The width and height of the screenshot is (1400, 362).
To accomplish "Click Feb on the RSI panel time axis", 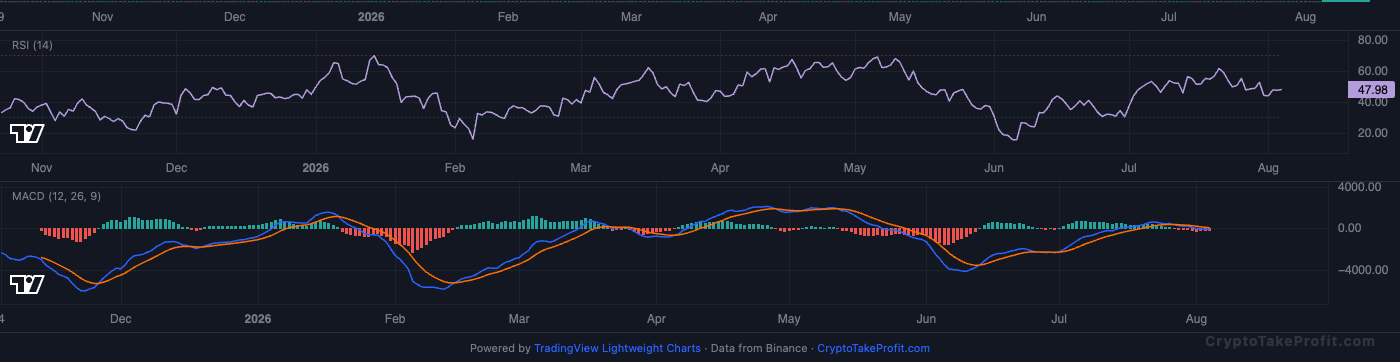I will [455, 168].
